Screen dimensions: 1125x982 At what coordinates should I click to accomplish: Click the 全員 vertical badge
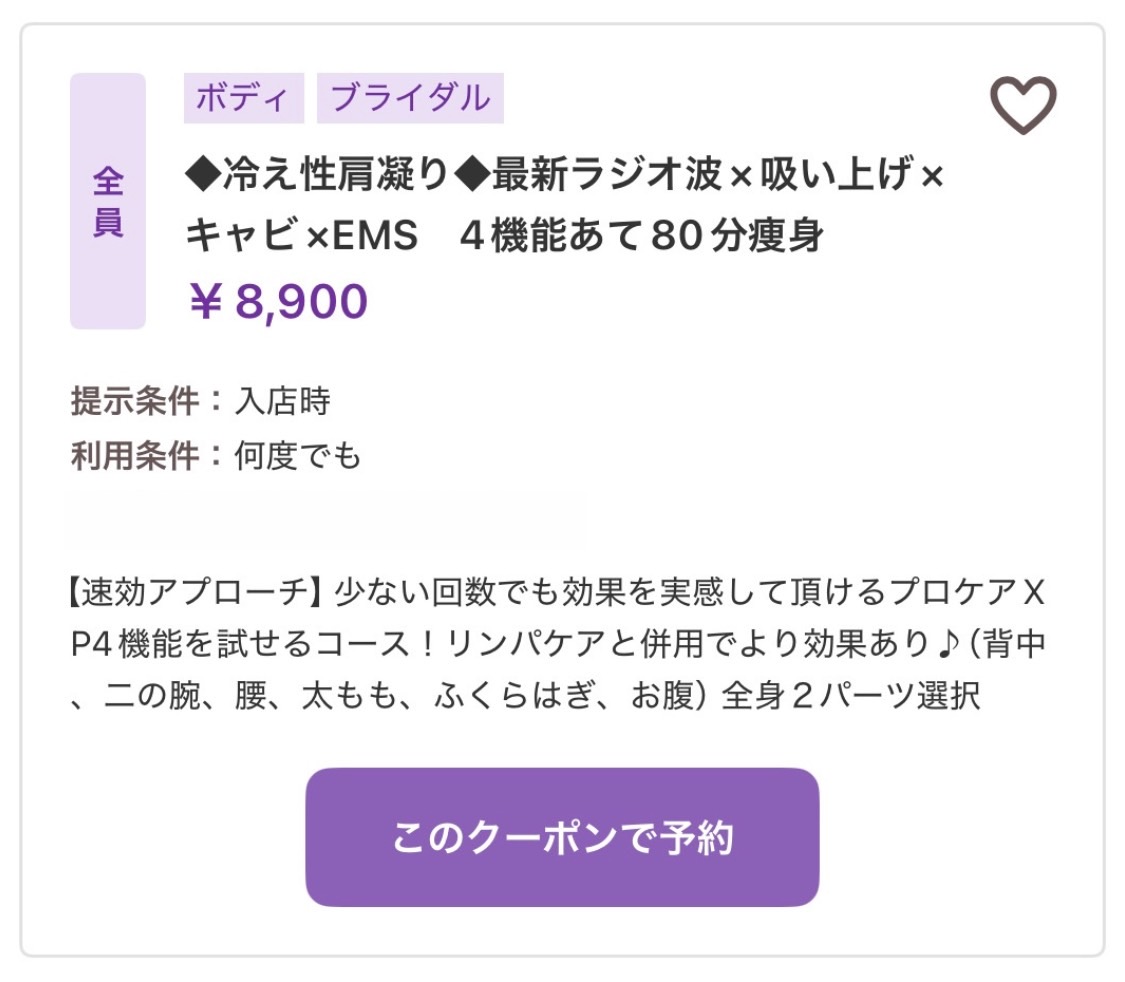pos(108,201)
